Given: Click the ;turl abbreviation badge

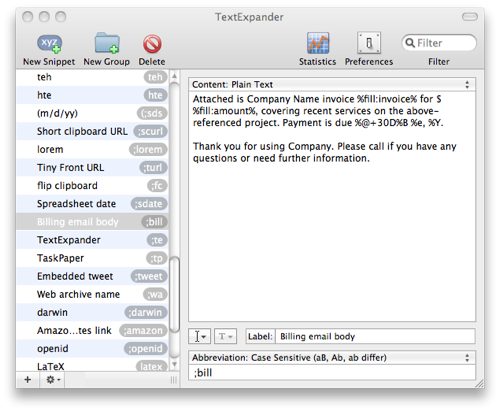Looking at the screenshot, I should point(153,167).
